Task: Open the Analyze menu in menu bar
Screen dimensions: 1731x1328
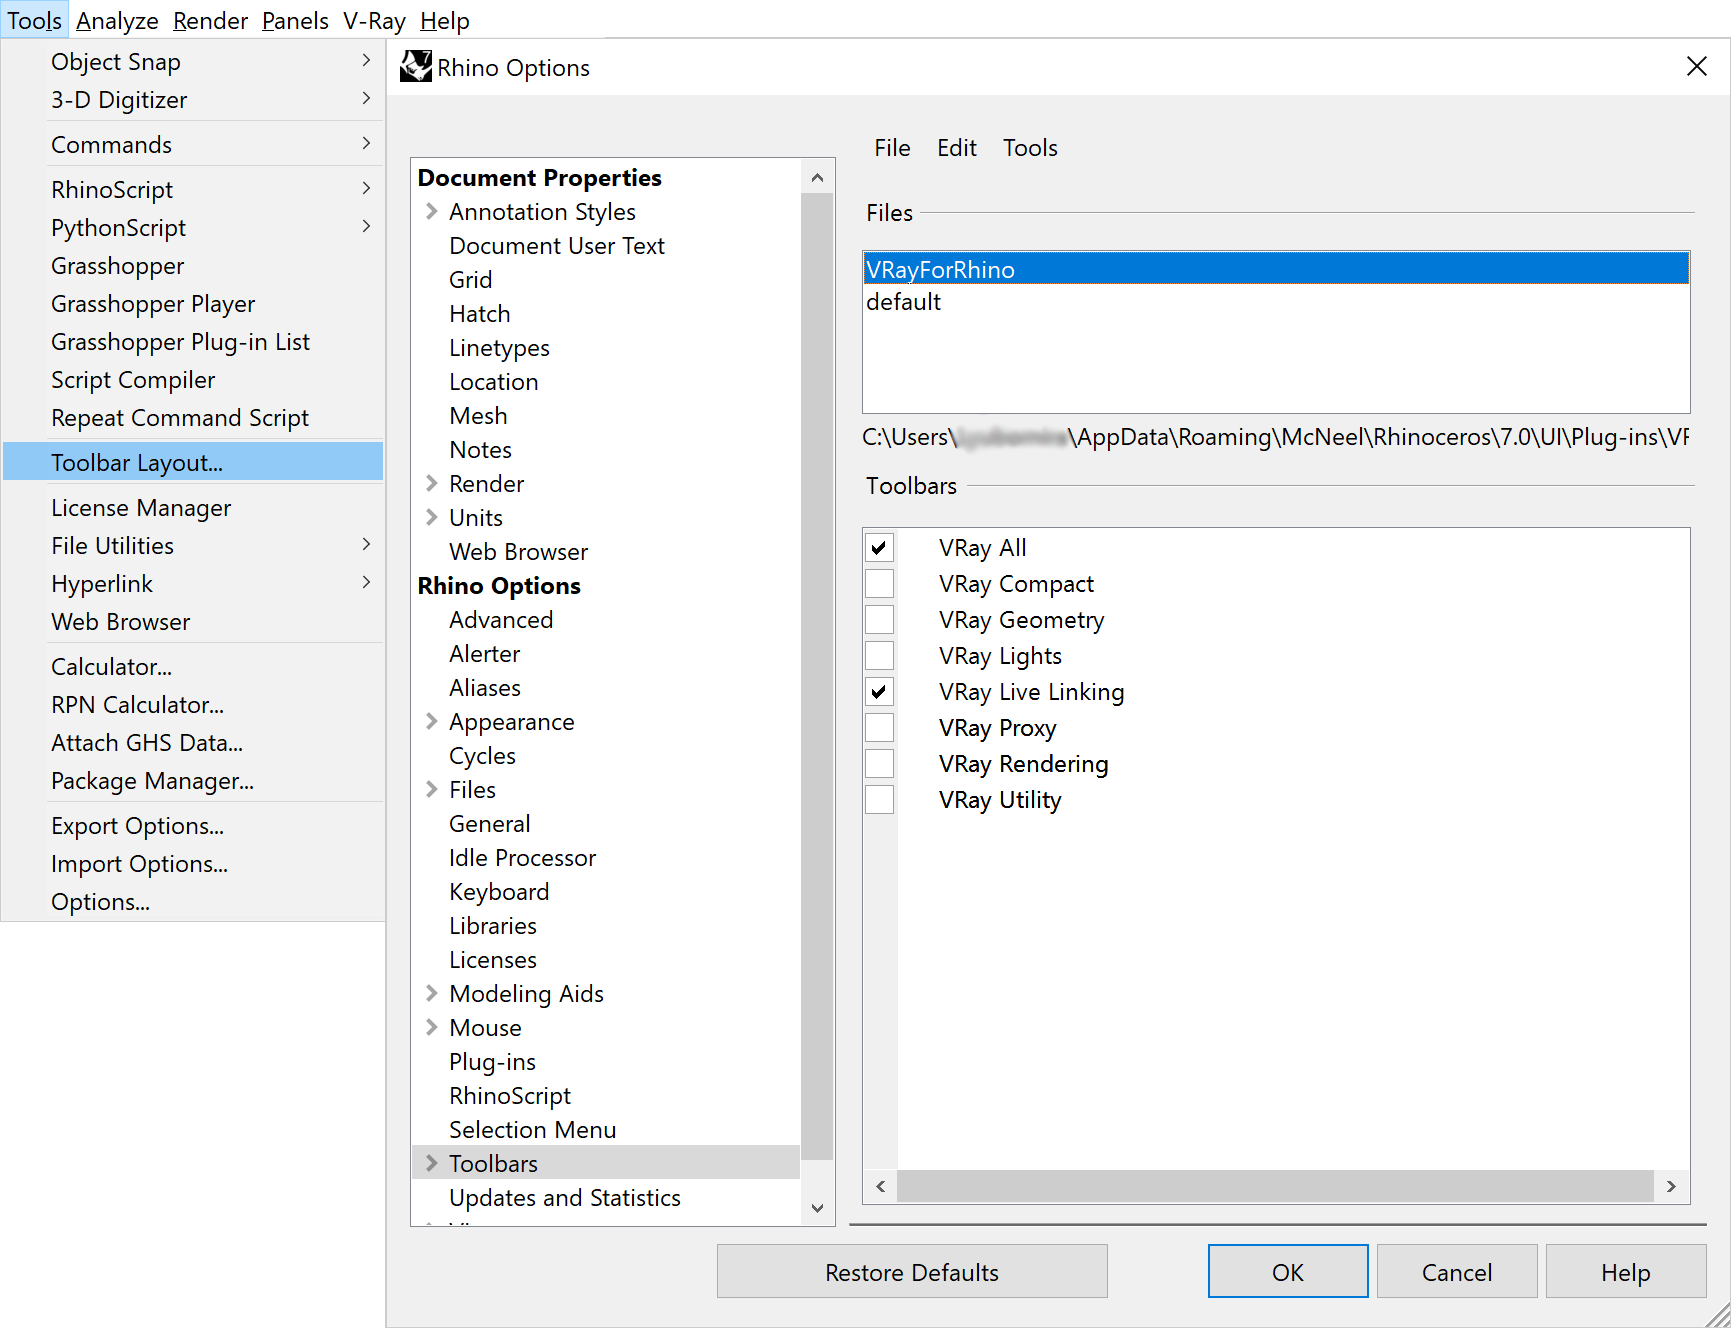Action: [117, 20]
